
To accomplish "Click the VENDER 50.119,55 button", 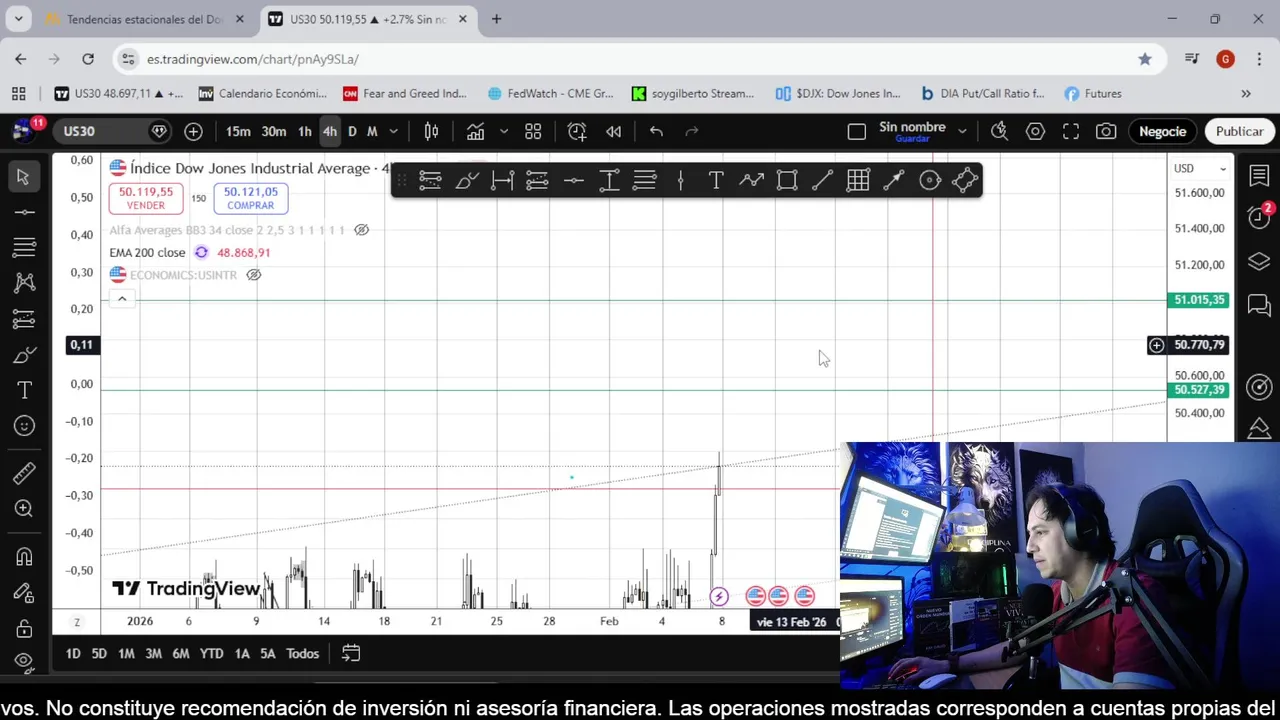I will point(146,198).
